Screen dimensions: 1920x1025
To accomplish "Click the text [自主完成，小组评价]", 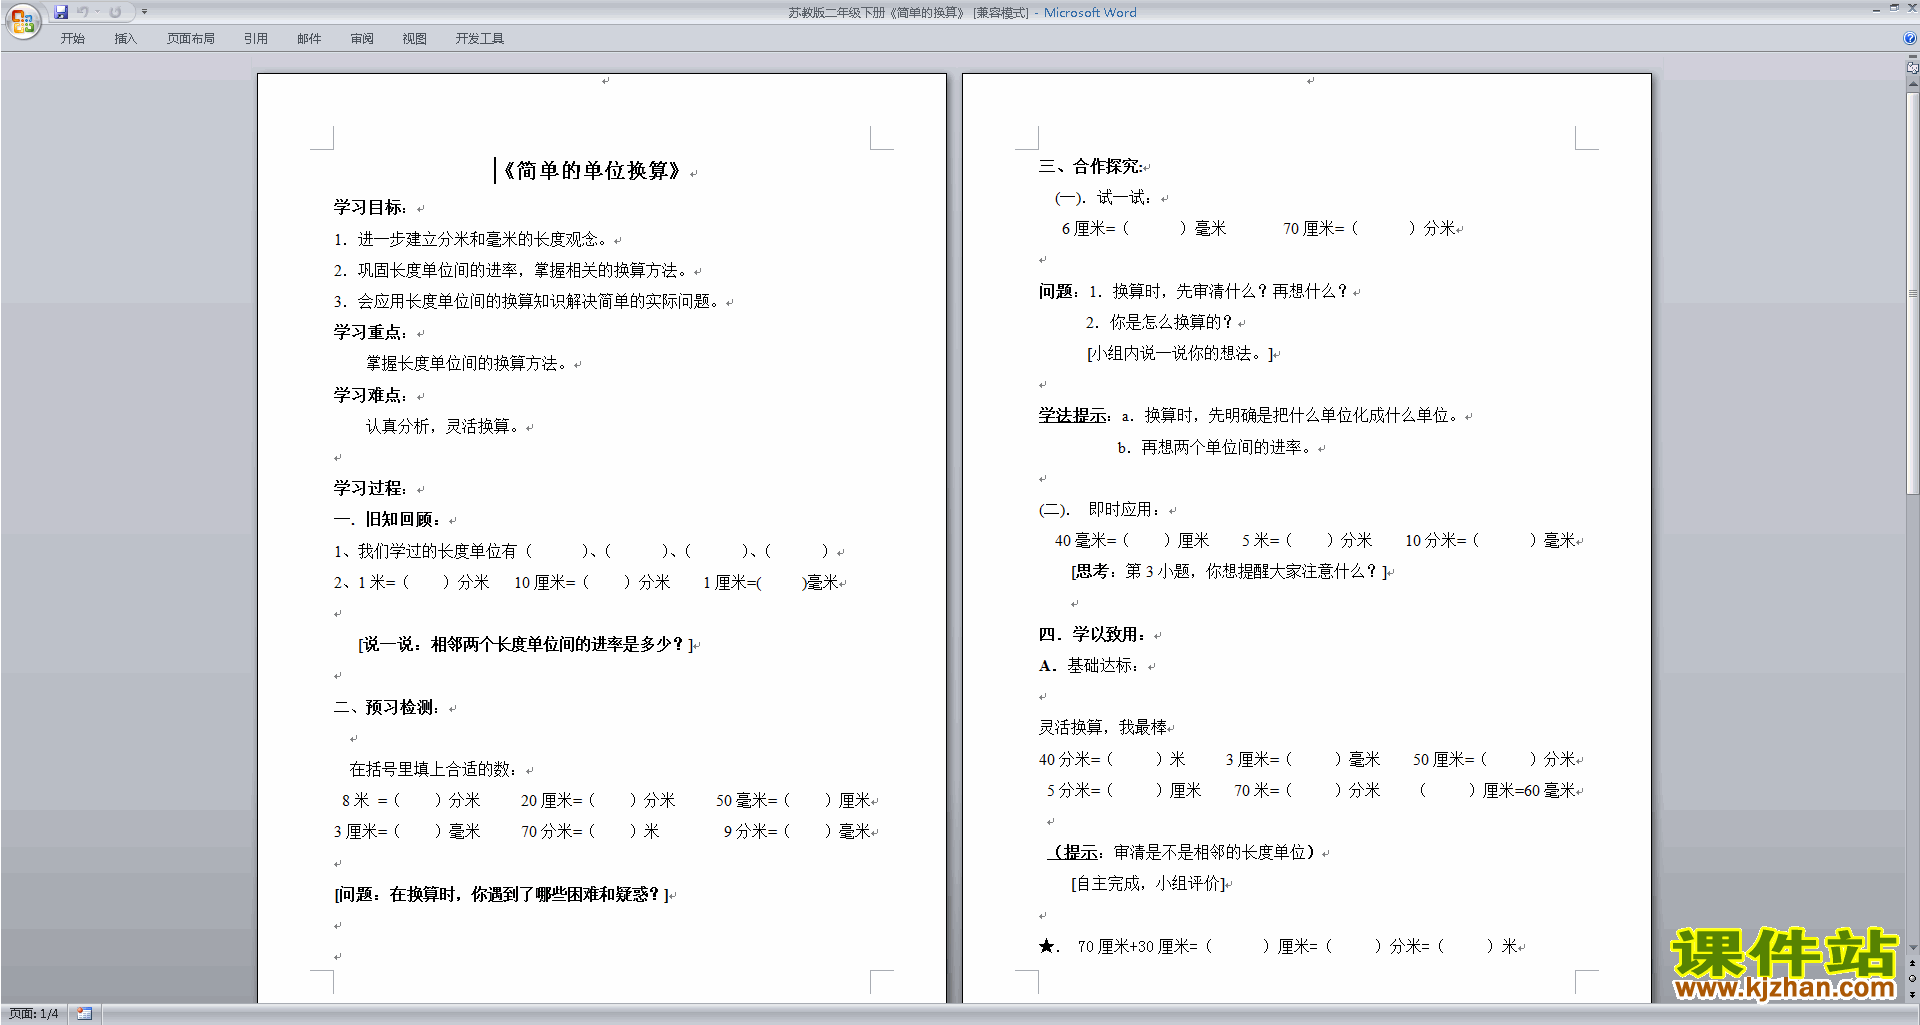I will pyautogui.click(x=1149, y=883).
